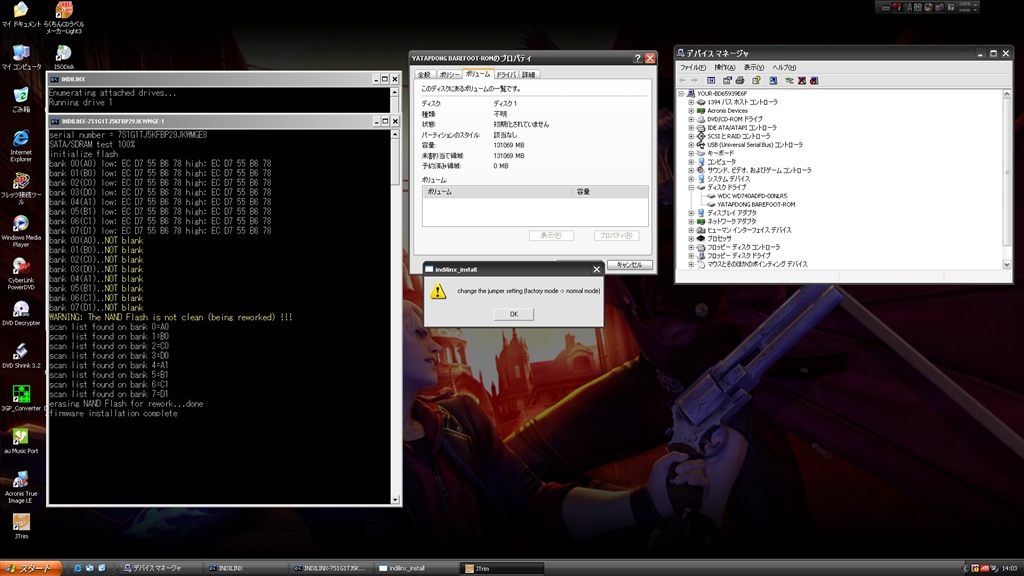Image resolution: width=1024 pixels, height=576 pixels.
Task: Click the print toolbar icon in Device Manager
Action: coord(741,80)
